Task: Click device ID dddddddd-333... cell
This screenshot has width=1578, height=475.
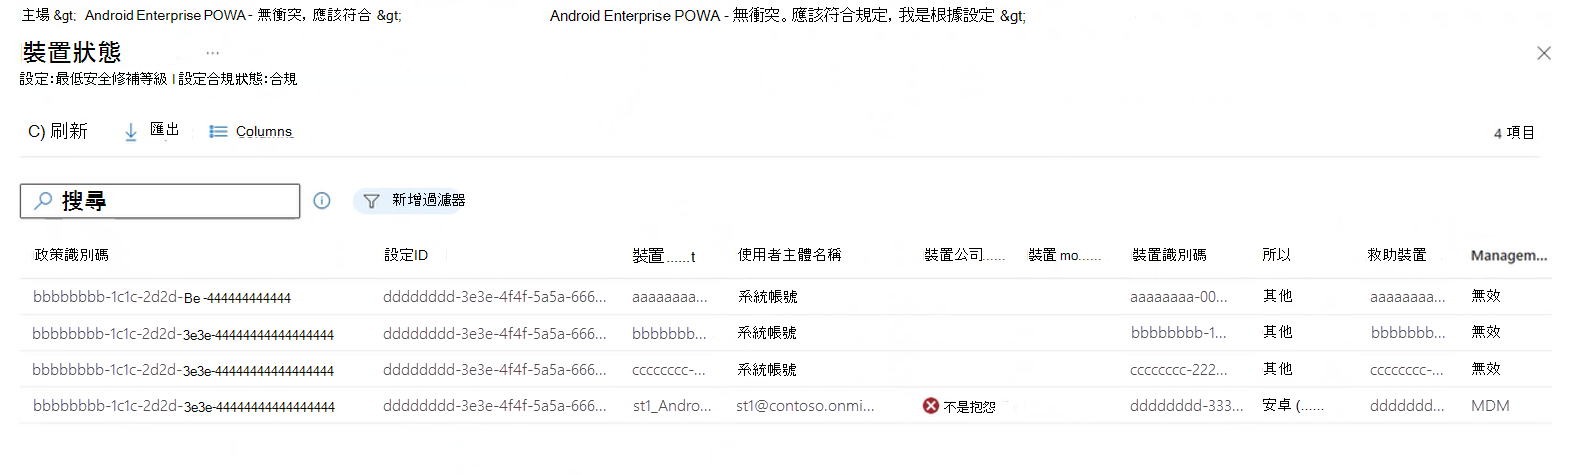Action: click(1186, 406)
